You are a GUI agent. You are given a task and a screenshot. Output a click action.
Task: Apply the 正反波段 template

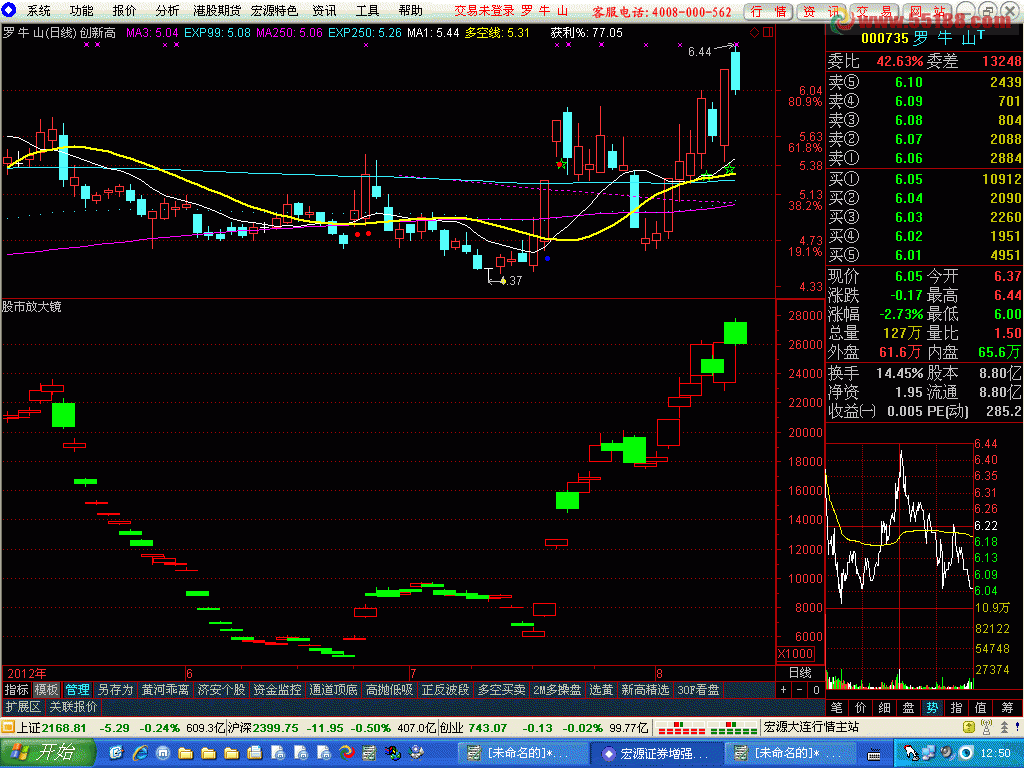tap(445, 690)
